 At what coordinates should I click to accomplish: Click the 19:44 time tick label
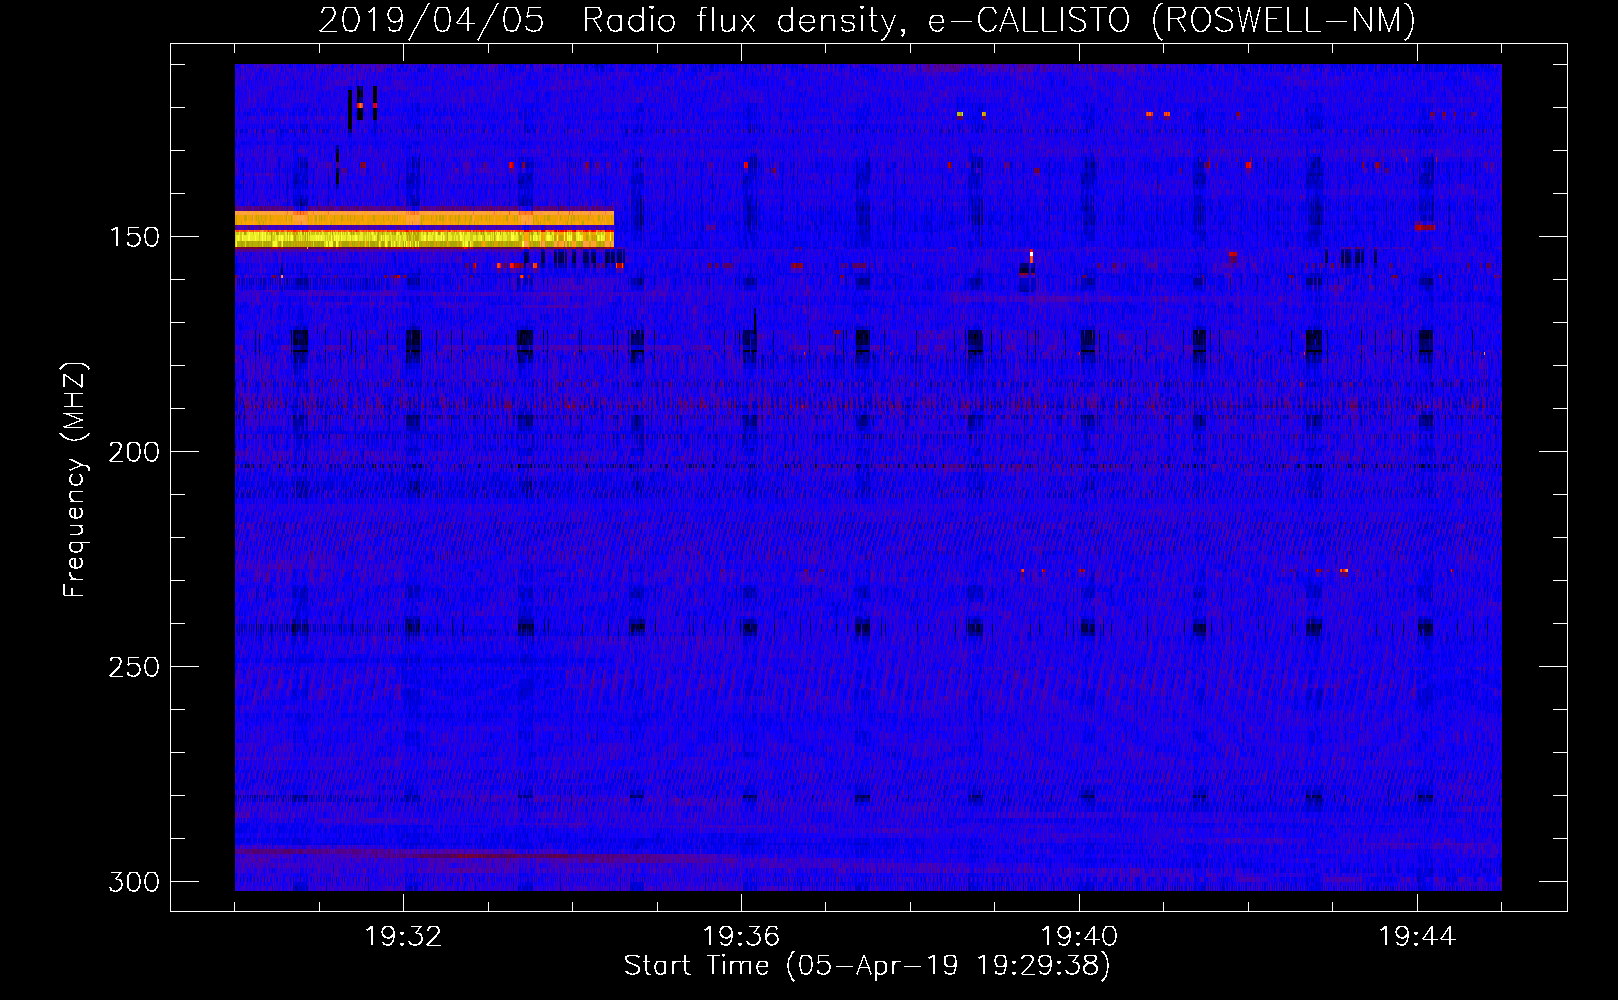pos(1417,937)
